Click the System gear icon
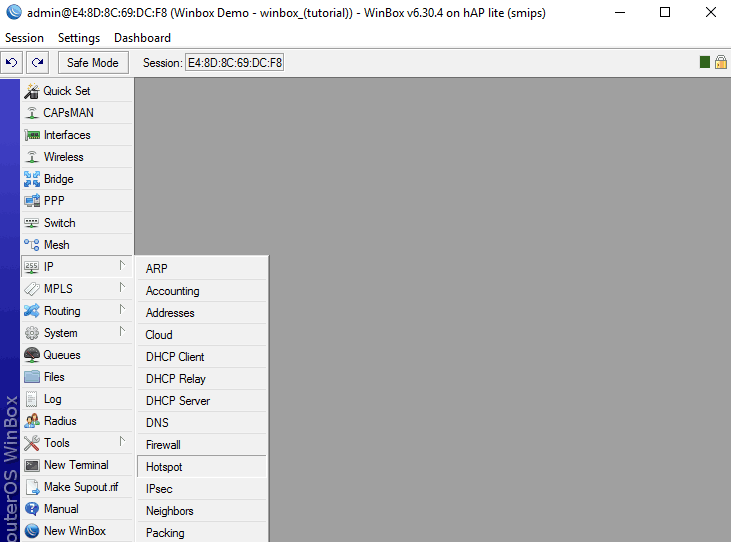731x542 pixels. pyautogui.click(x=32, y=333)
